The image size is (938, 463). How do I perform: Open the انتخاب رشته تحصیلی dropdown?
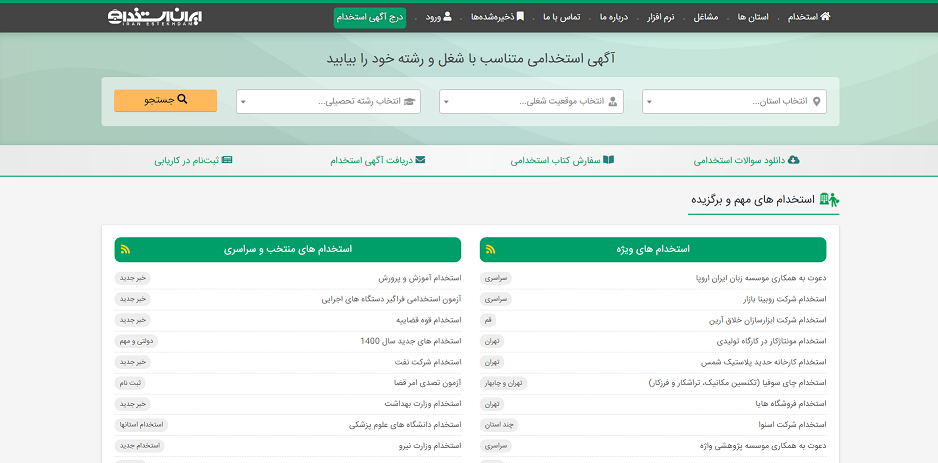click(328, 102)
